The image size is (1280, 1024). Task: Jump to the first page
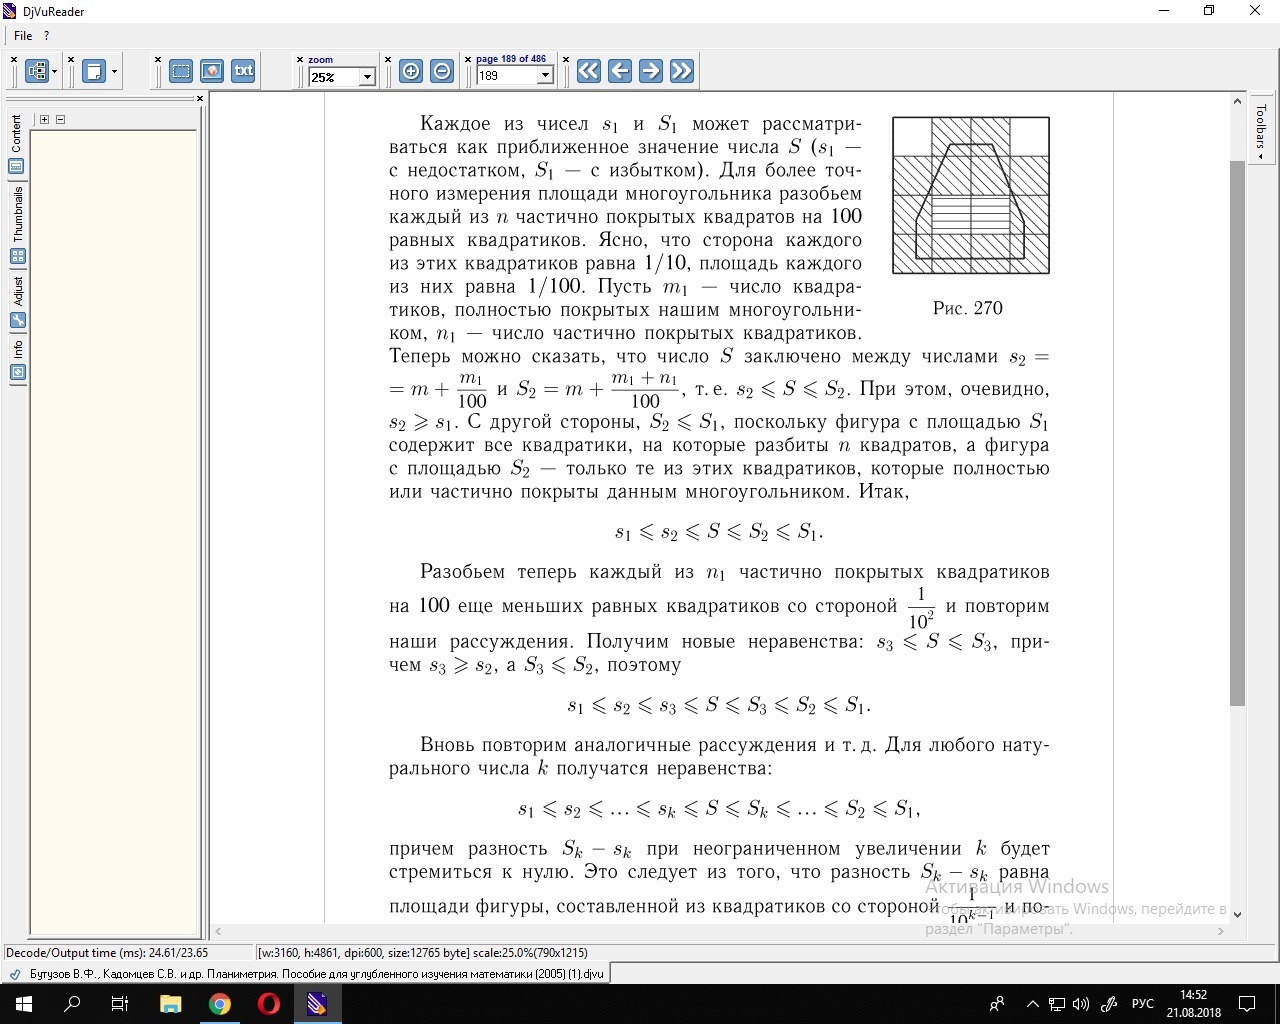coord(589,71)
